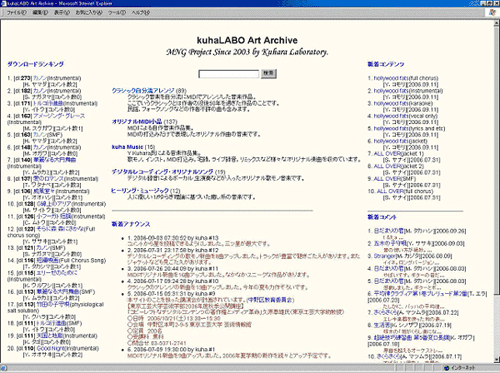
Task: Click announcement 1 dated 2006-09-03 by kuha
Action: tap(173, 238)
